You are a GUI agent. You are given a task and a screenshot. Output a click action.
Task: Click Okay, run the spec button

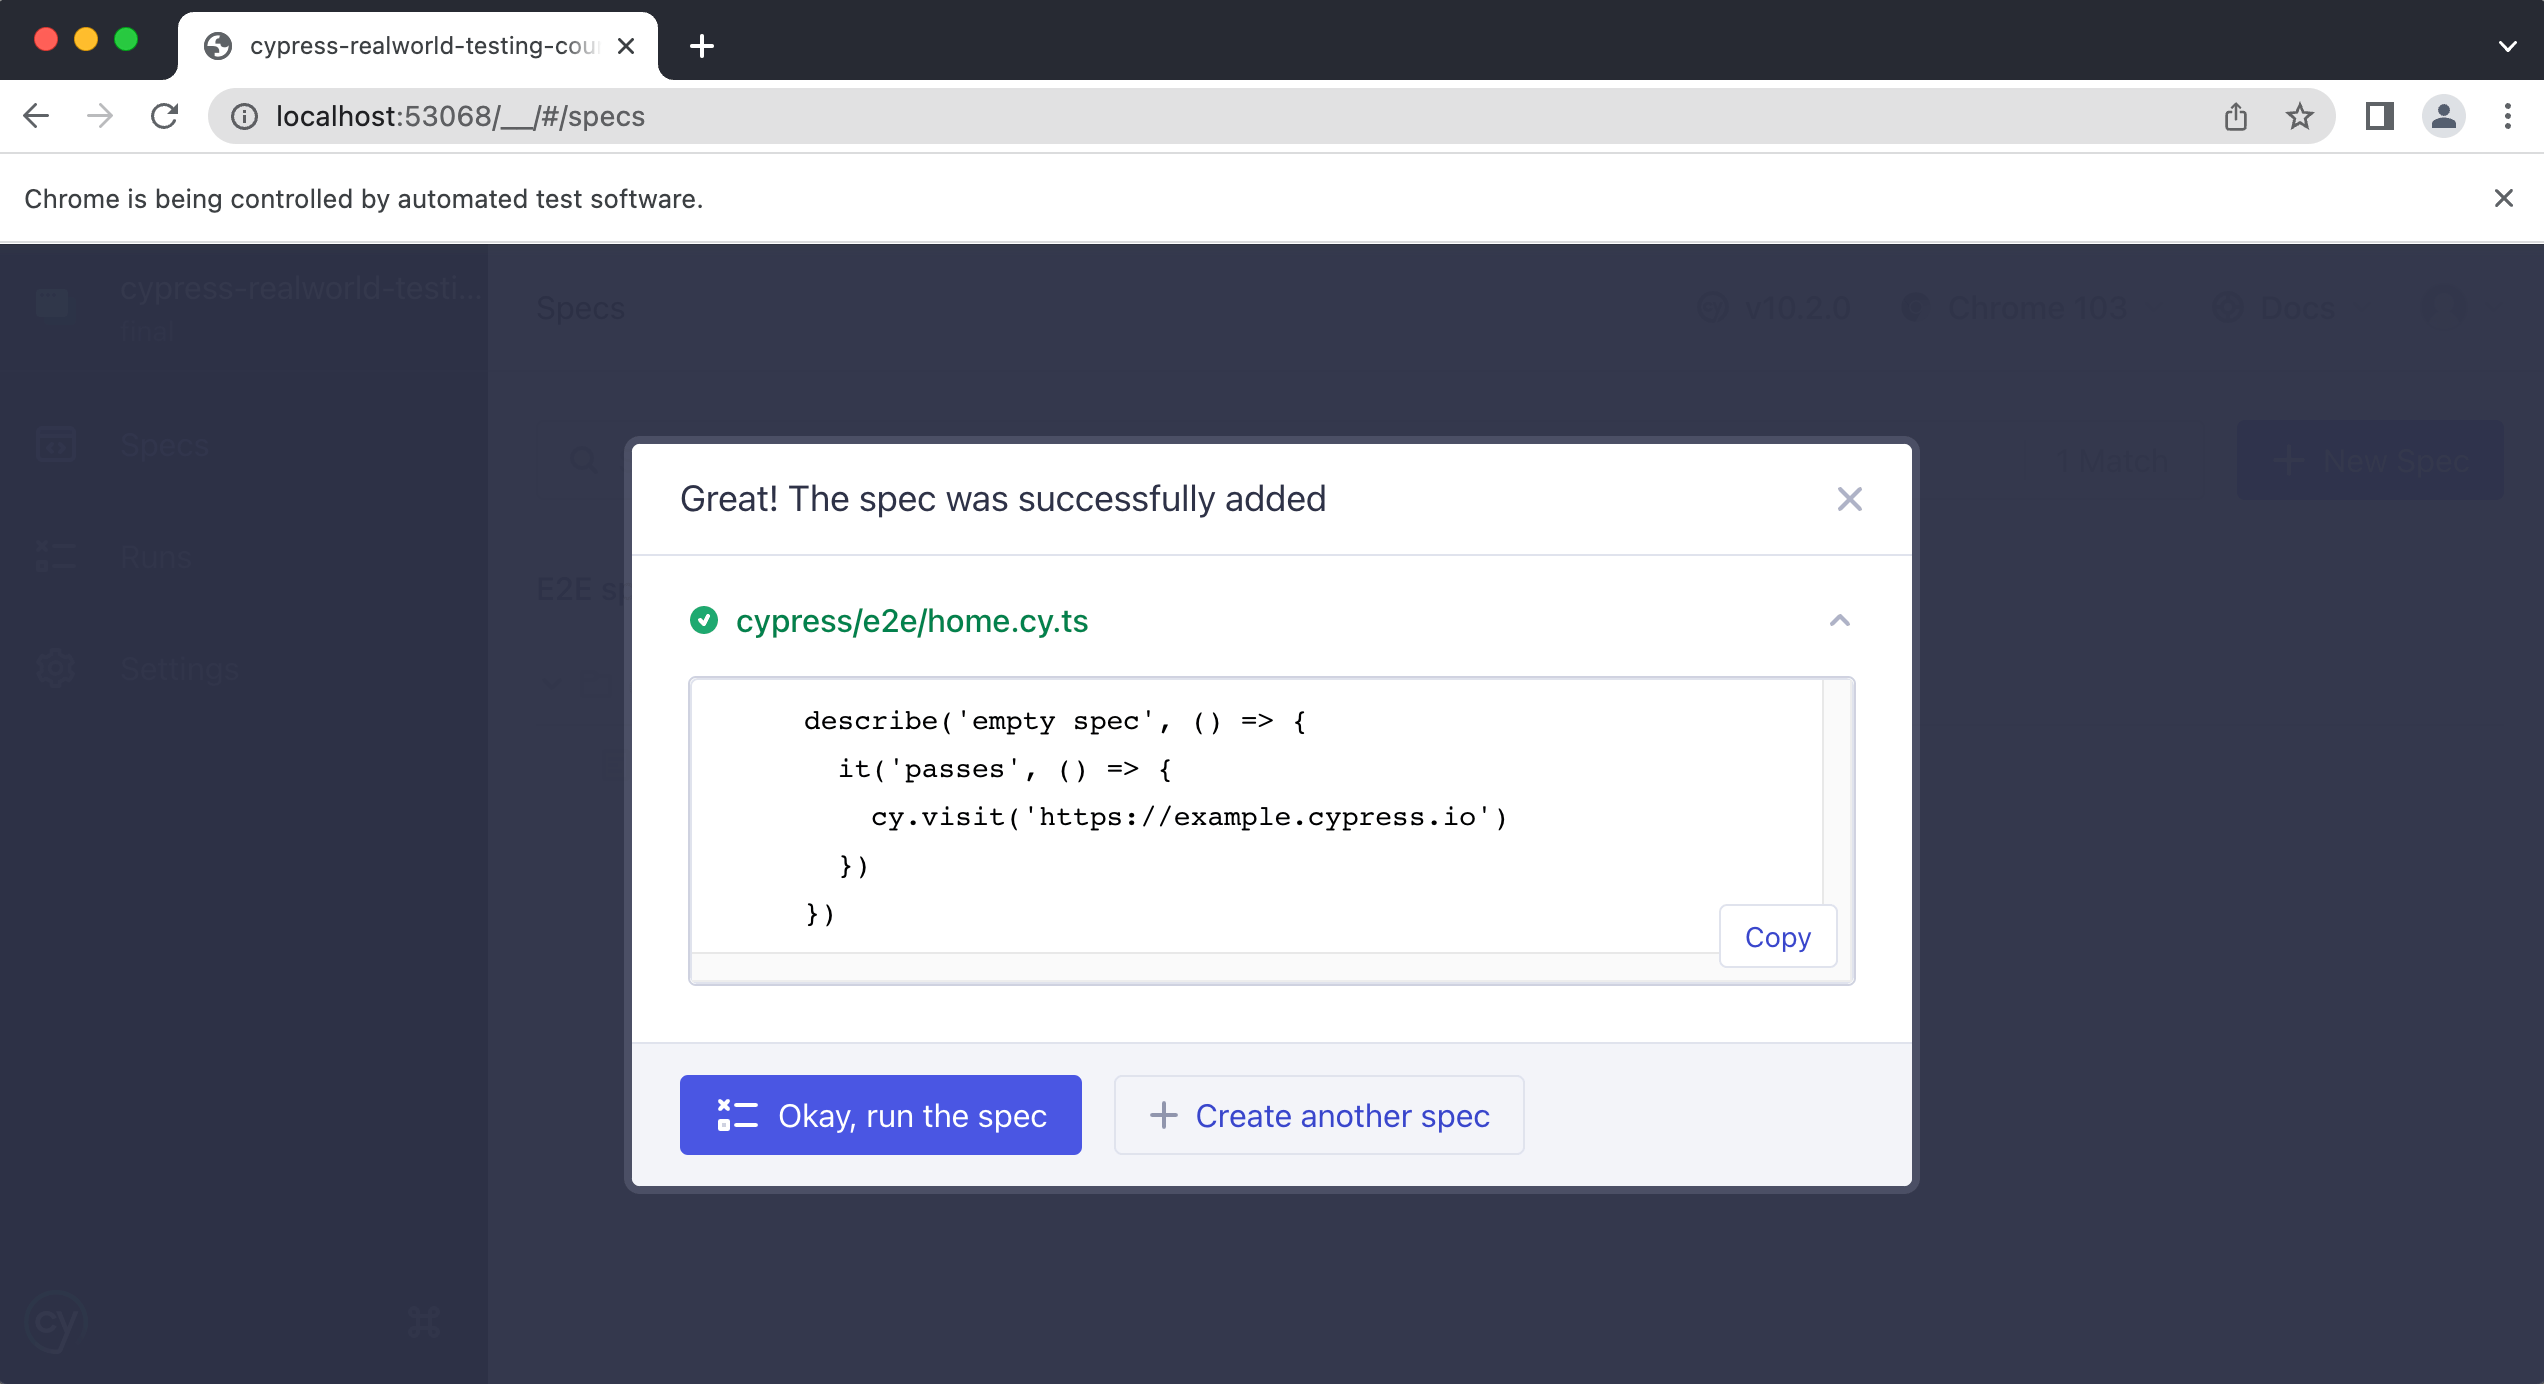click(880, 1115)
